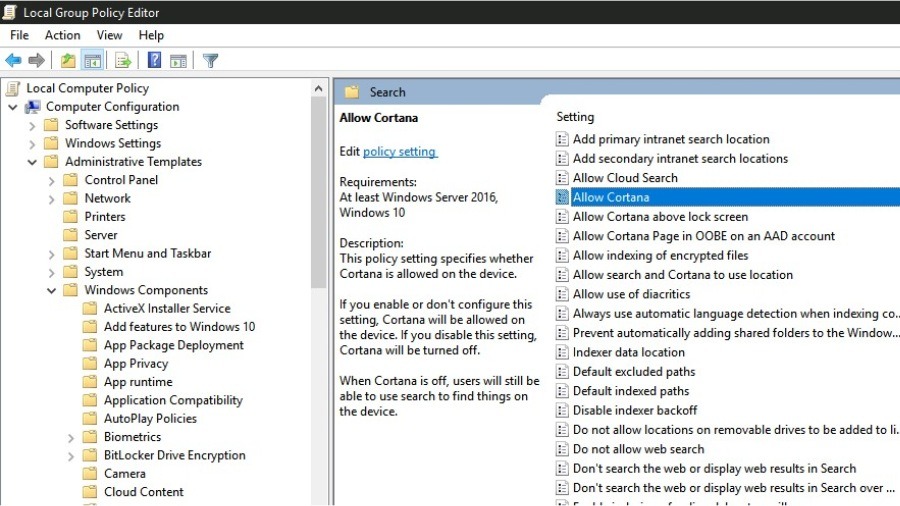Image resolution: width=900 pixels, height=506 pixels.
Task: Expand the BitLocker Drive Encryption node
Action: point(71,456)
